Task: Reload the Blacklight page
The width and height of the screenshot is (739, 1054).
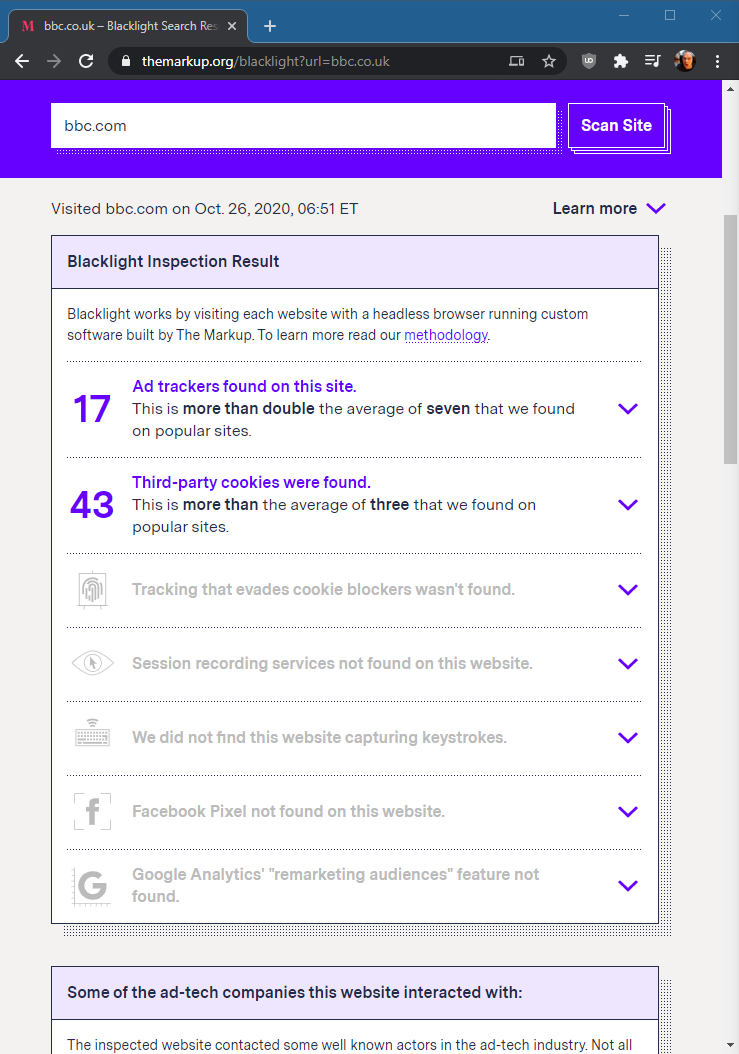Action: click(x=86, y=61)
